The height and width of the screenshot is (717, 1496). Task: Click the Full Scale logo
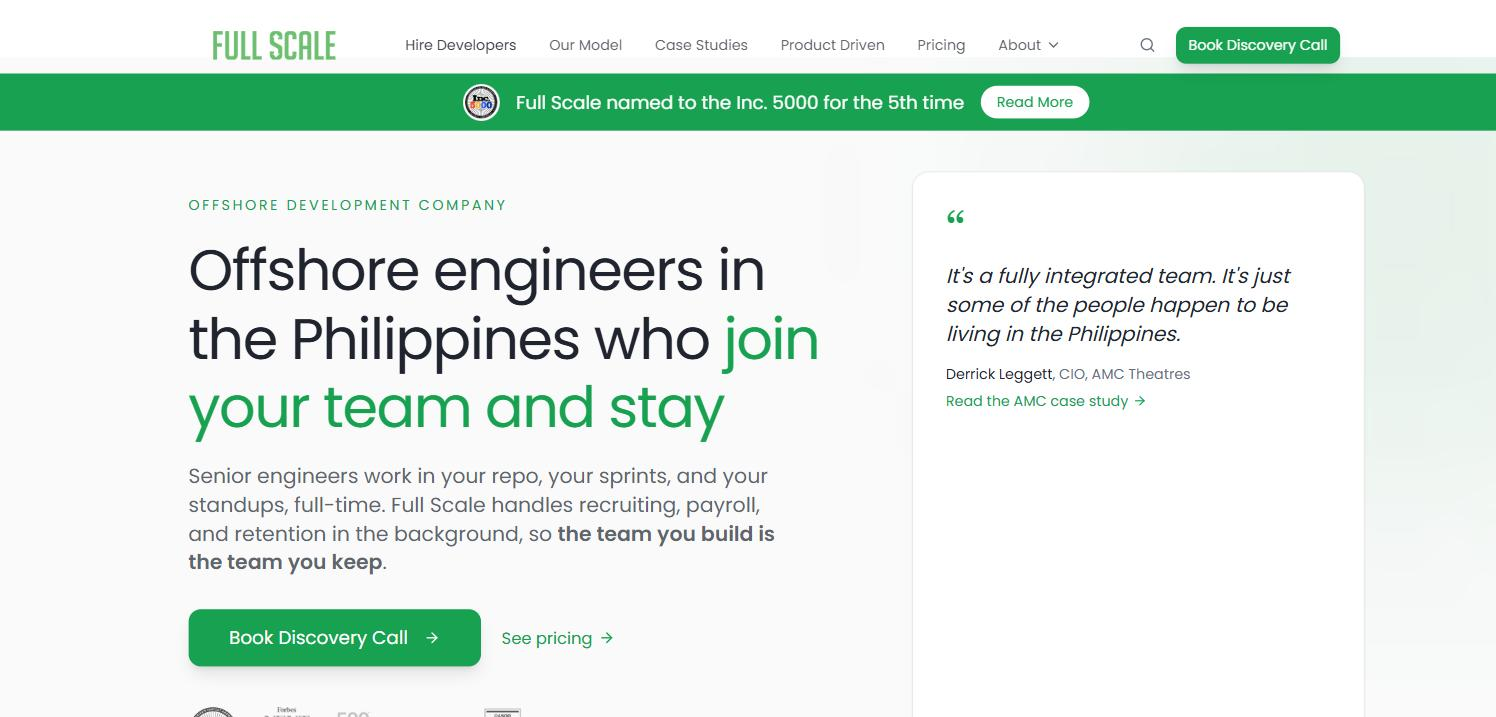(274, 45)
